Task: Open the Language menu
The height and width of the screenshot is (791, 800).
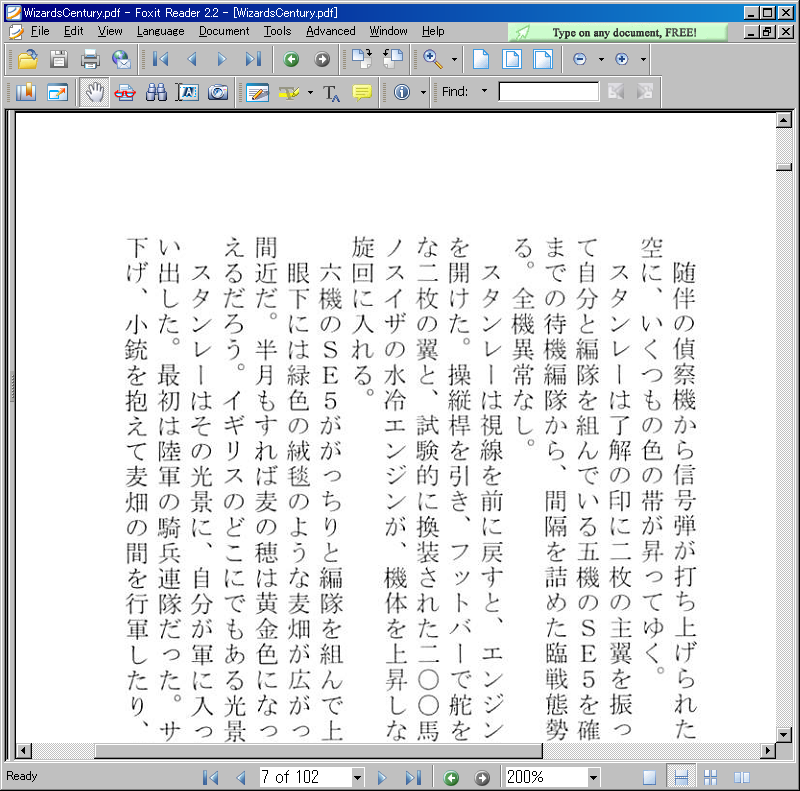Action: (x=160, y=31)
